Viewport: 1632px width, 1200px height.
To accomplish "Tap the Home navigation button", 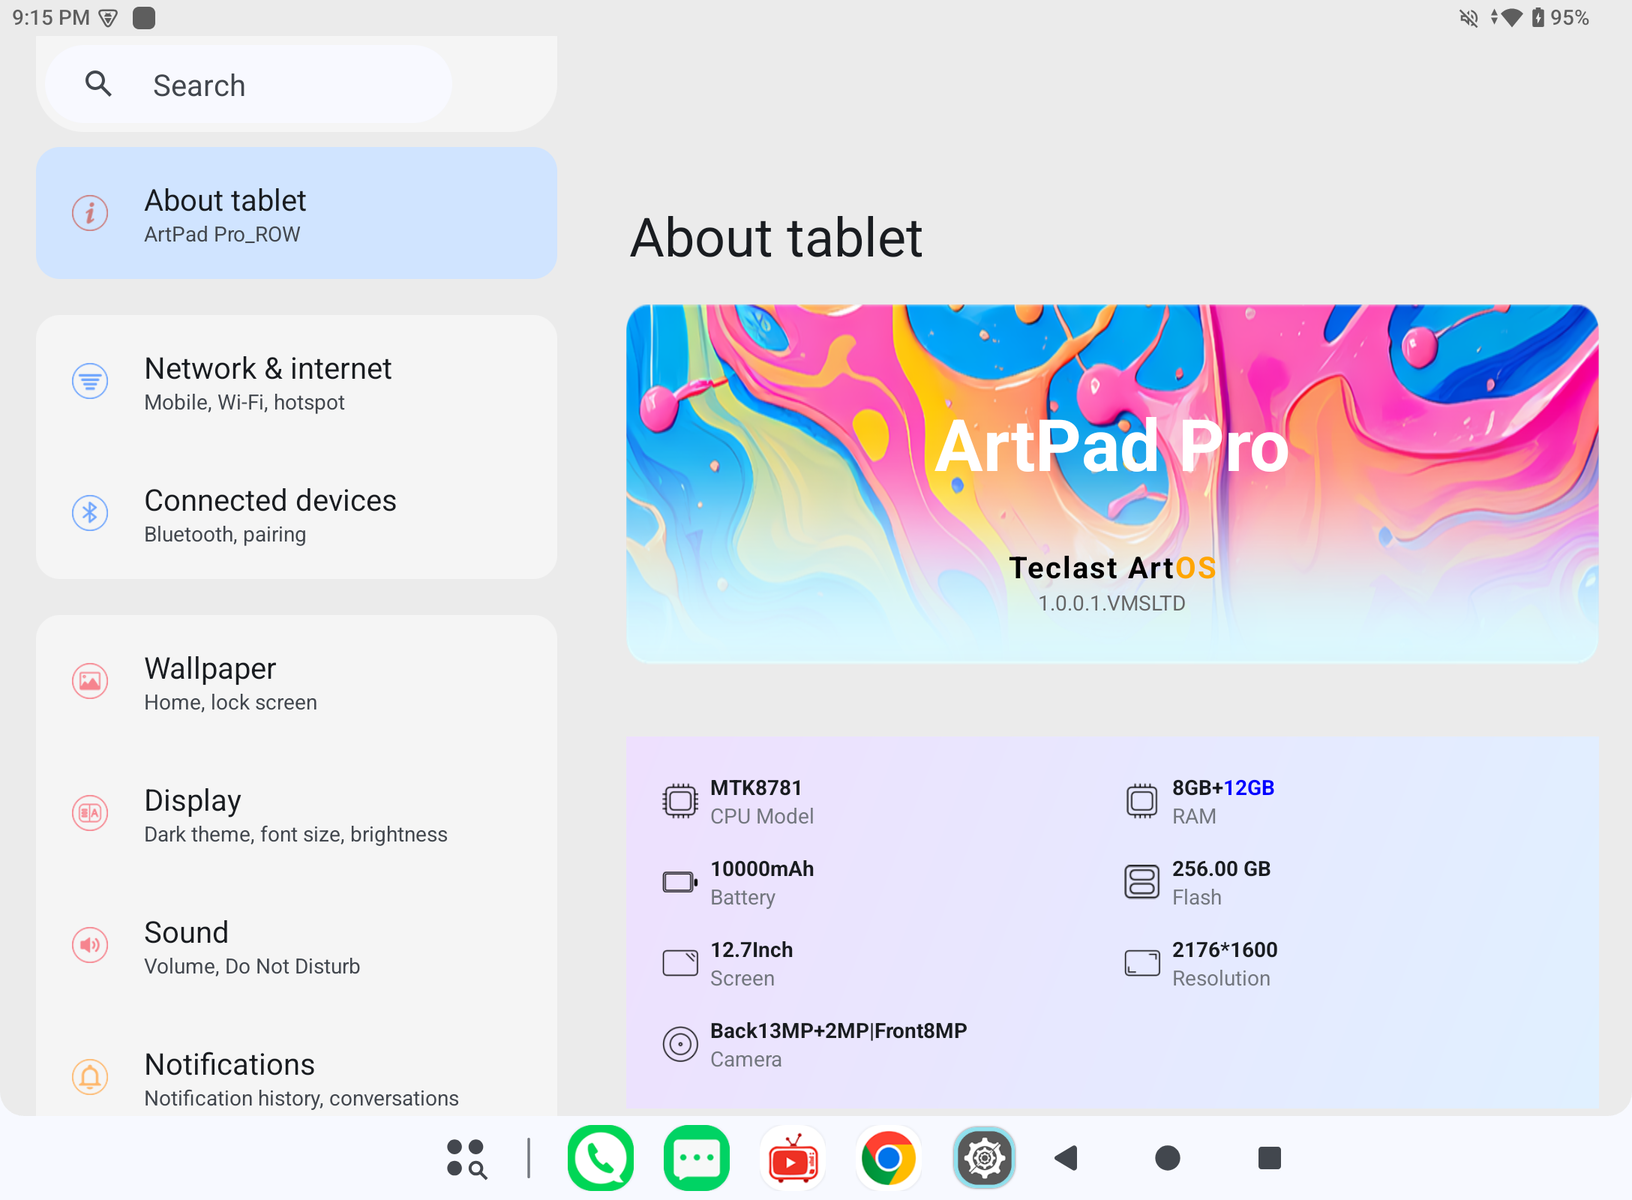I will click(1167, 1158).
